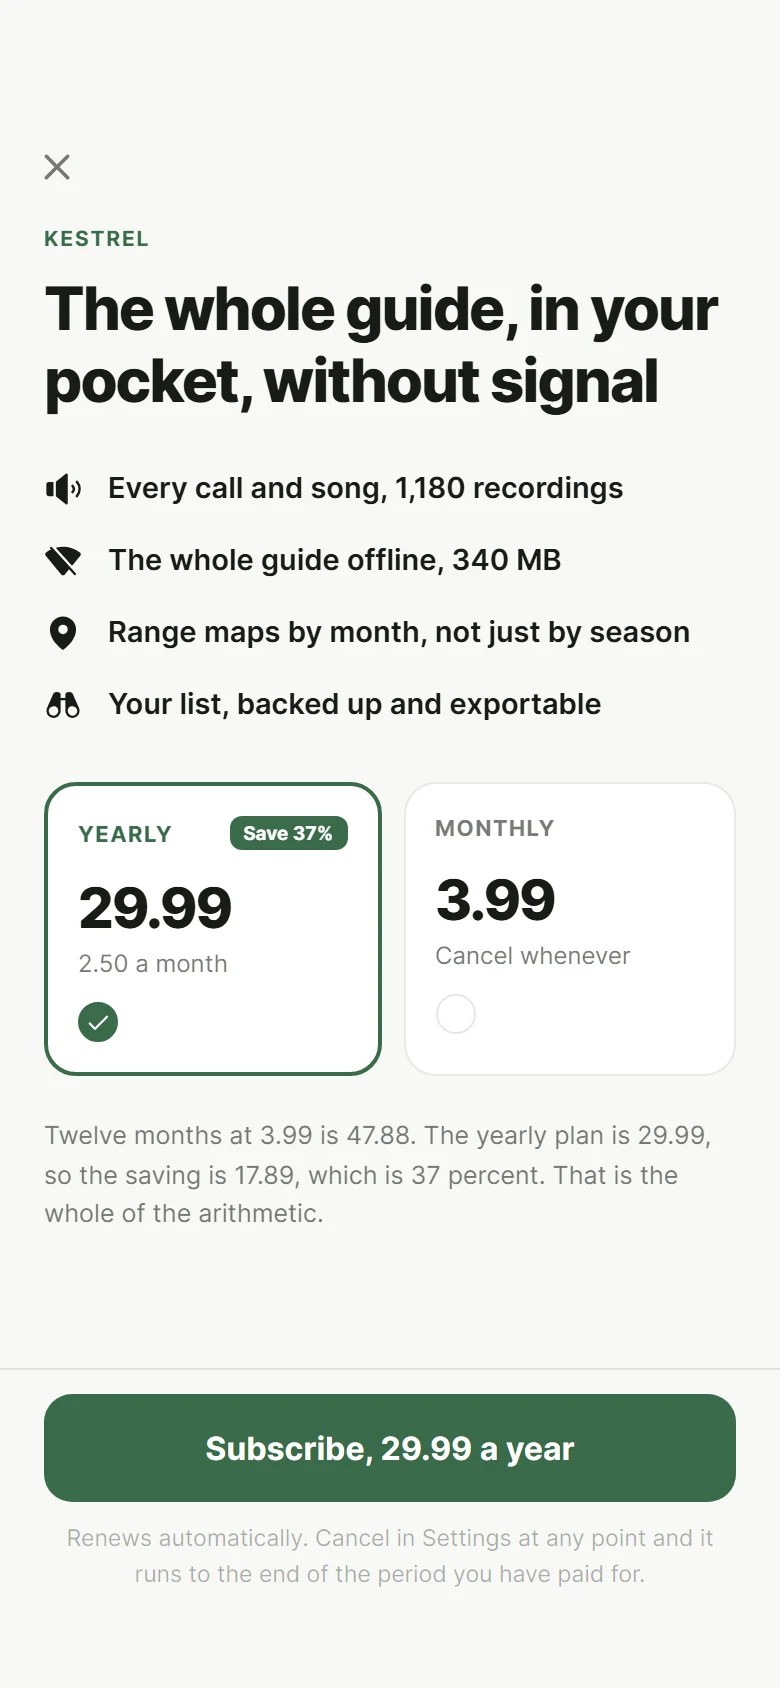This screenshot has width=780, height=1688.
Task: Tap the 'Renews automatically' fine print
Action: point(390,1556)
